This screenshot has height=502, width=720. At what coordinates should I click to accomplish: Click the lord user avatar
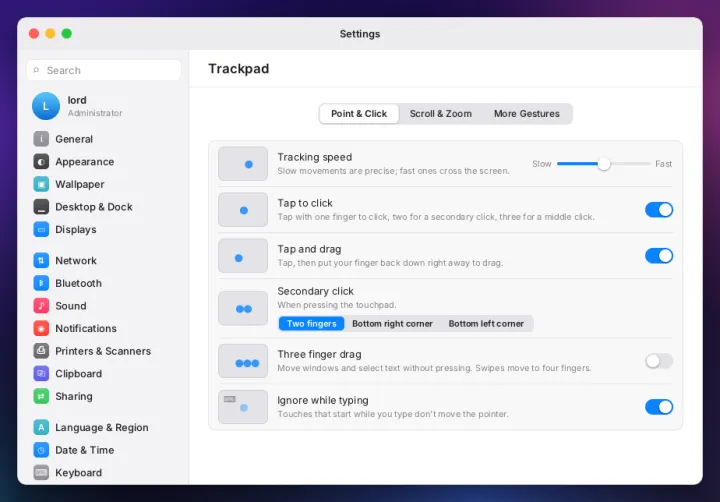pyautogui.click(x=46, y=106)
